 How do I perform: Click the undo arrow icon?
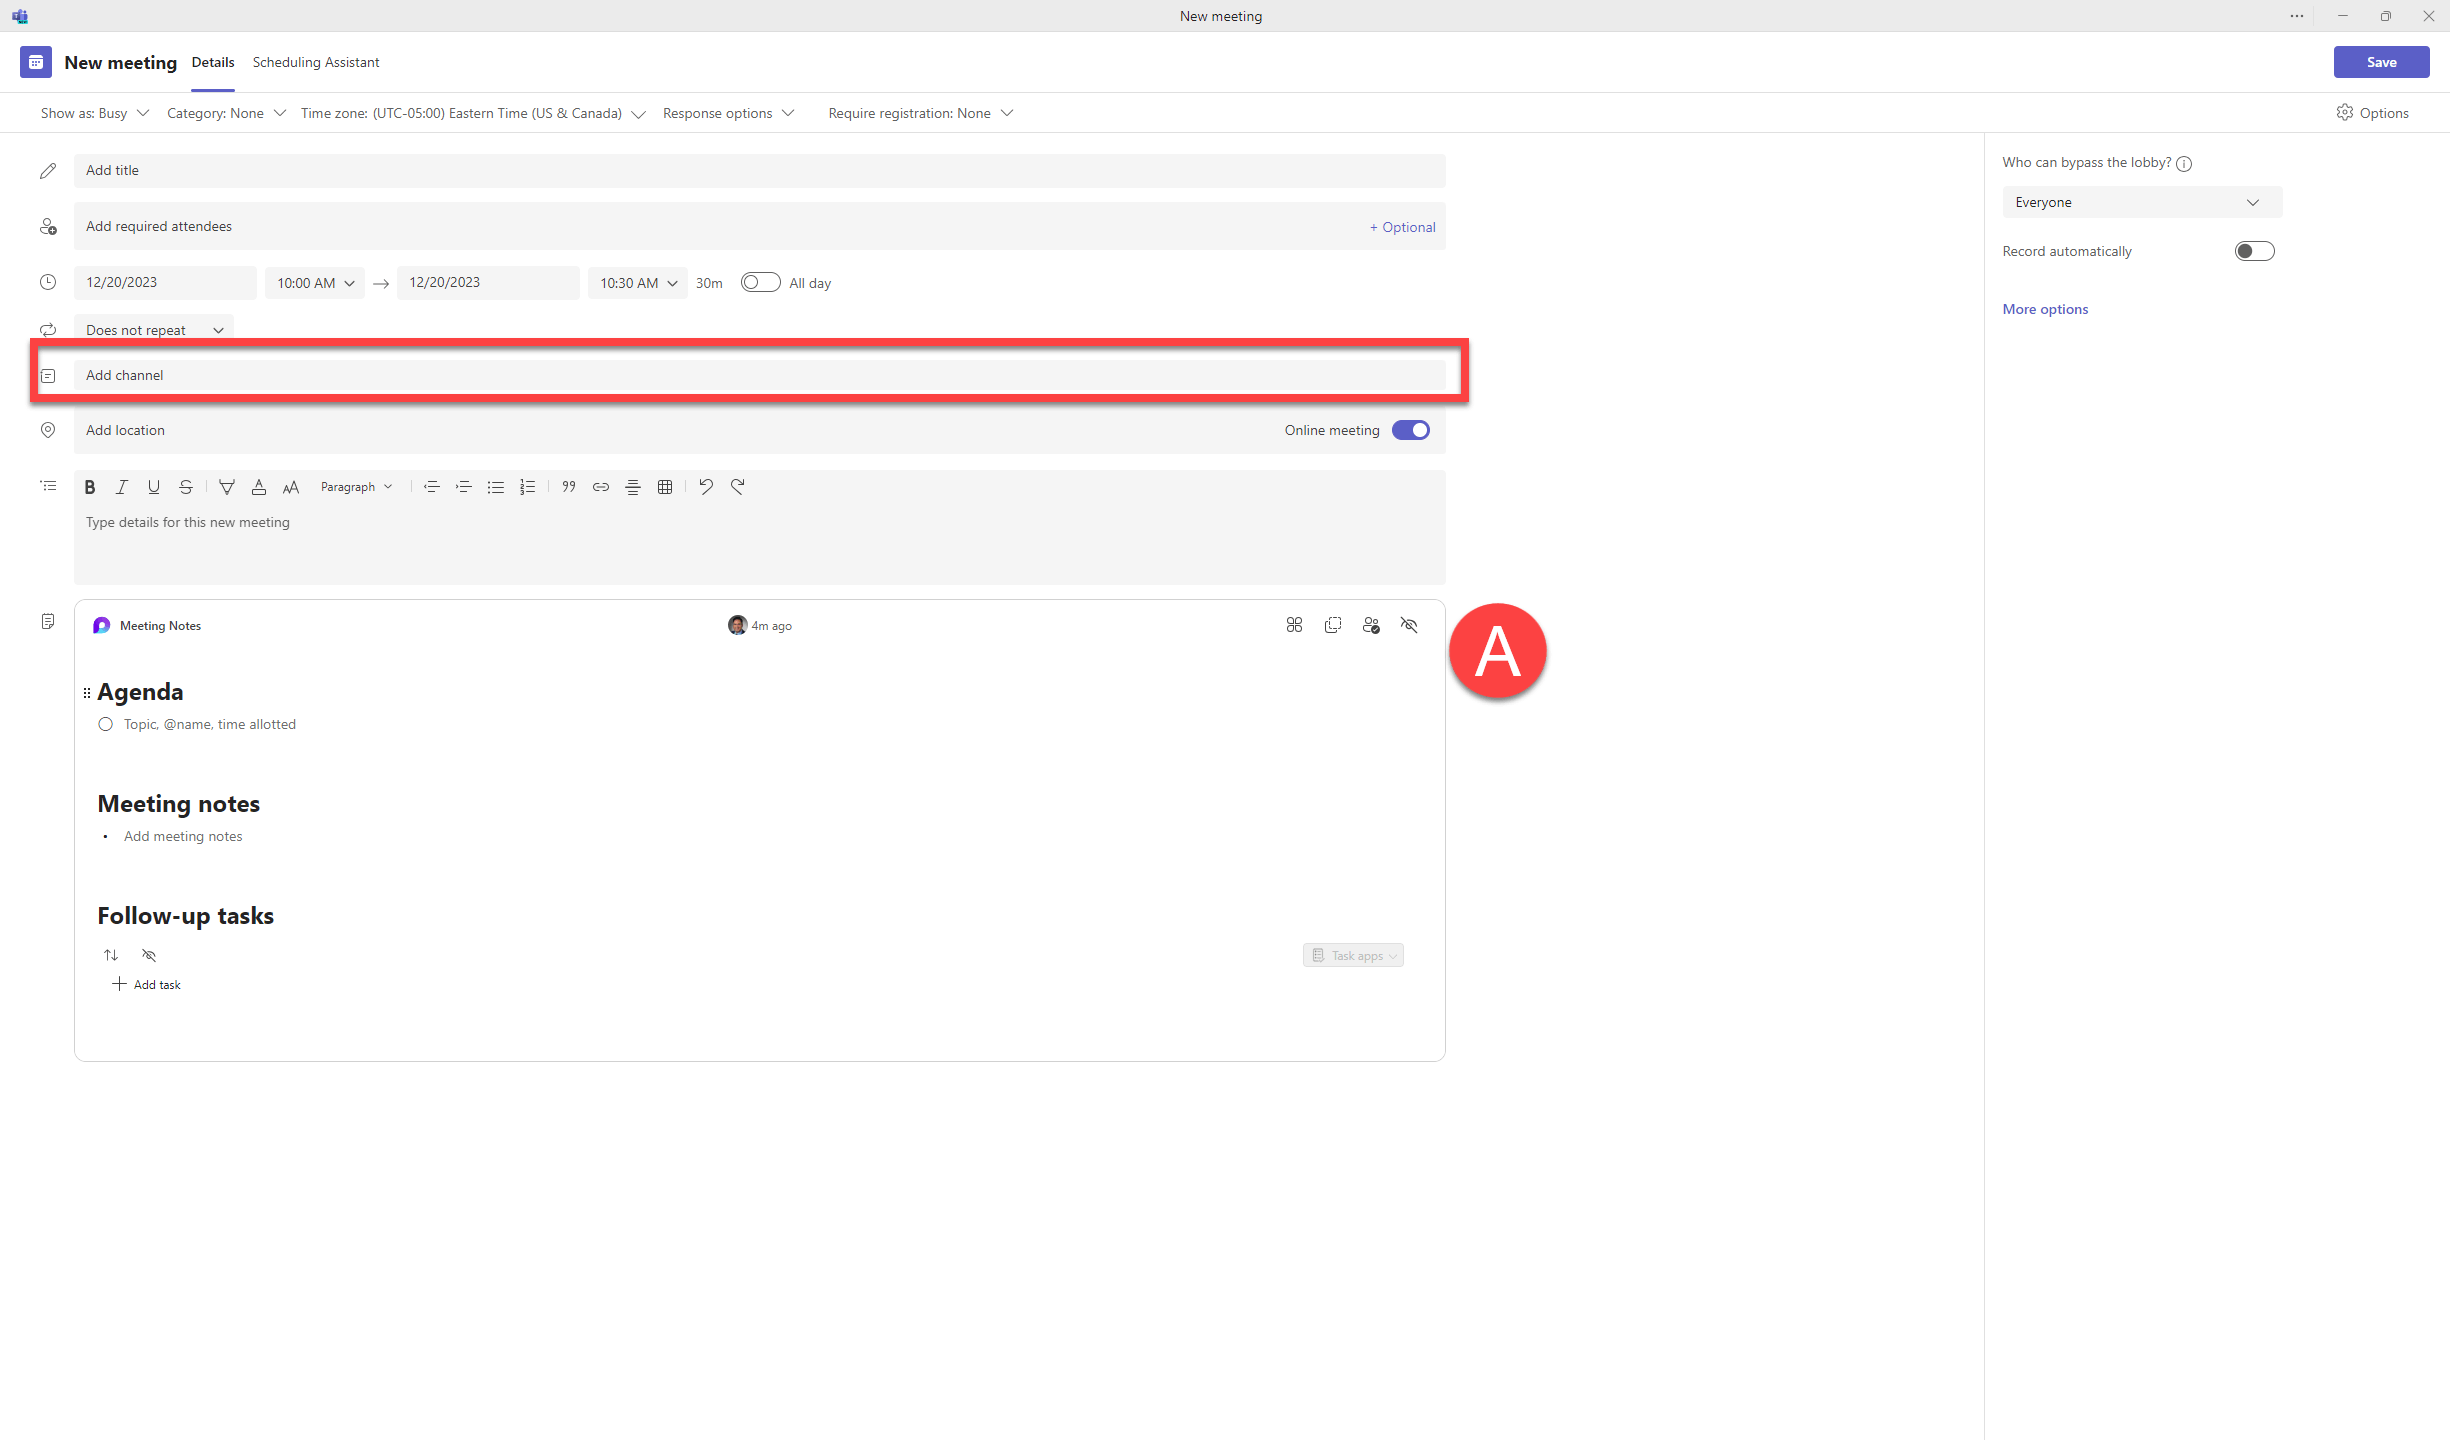706,487
